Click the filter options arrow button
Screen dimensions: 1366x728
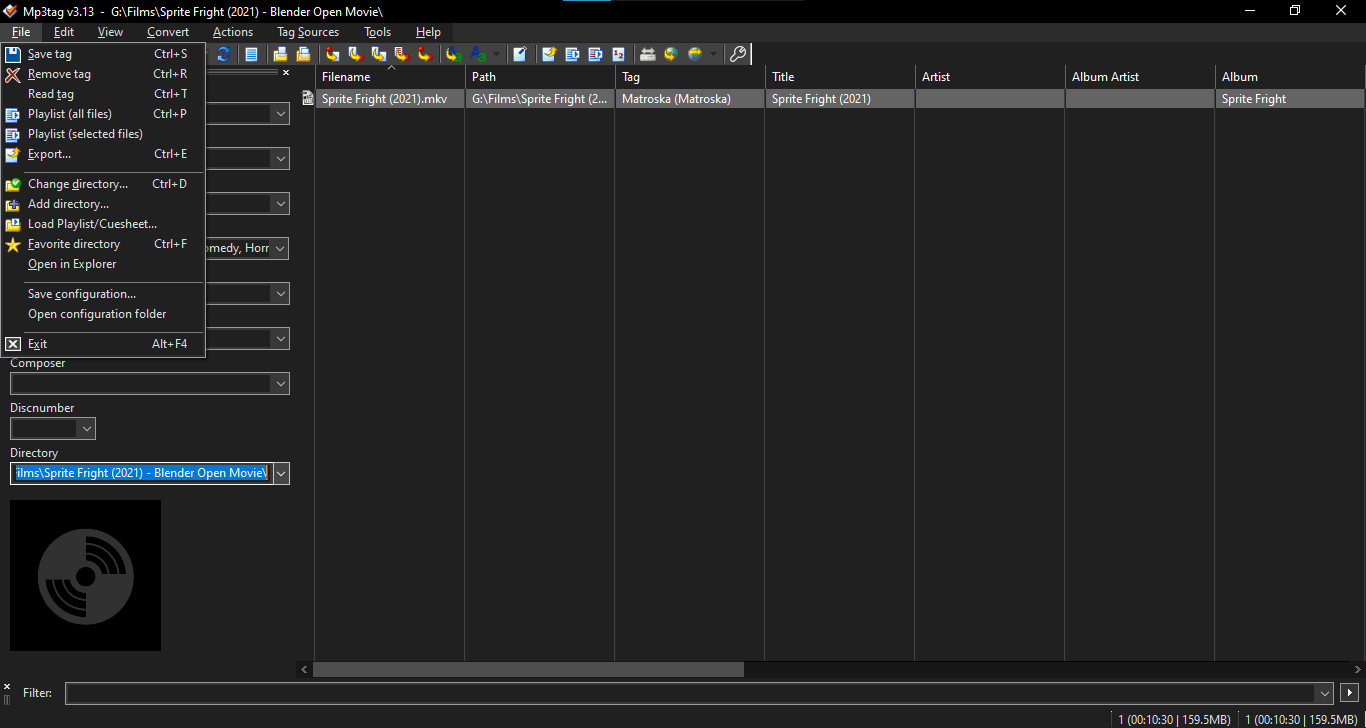1350,693
